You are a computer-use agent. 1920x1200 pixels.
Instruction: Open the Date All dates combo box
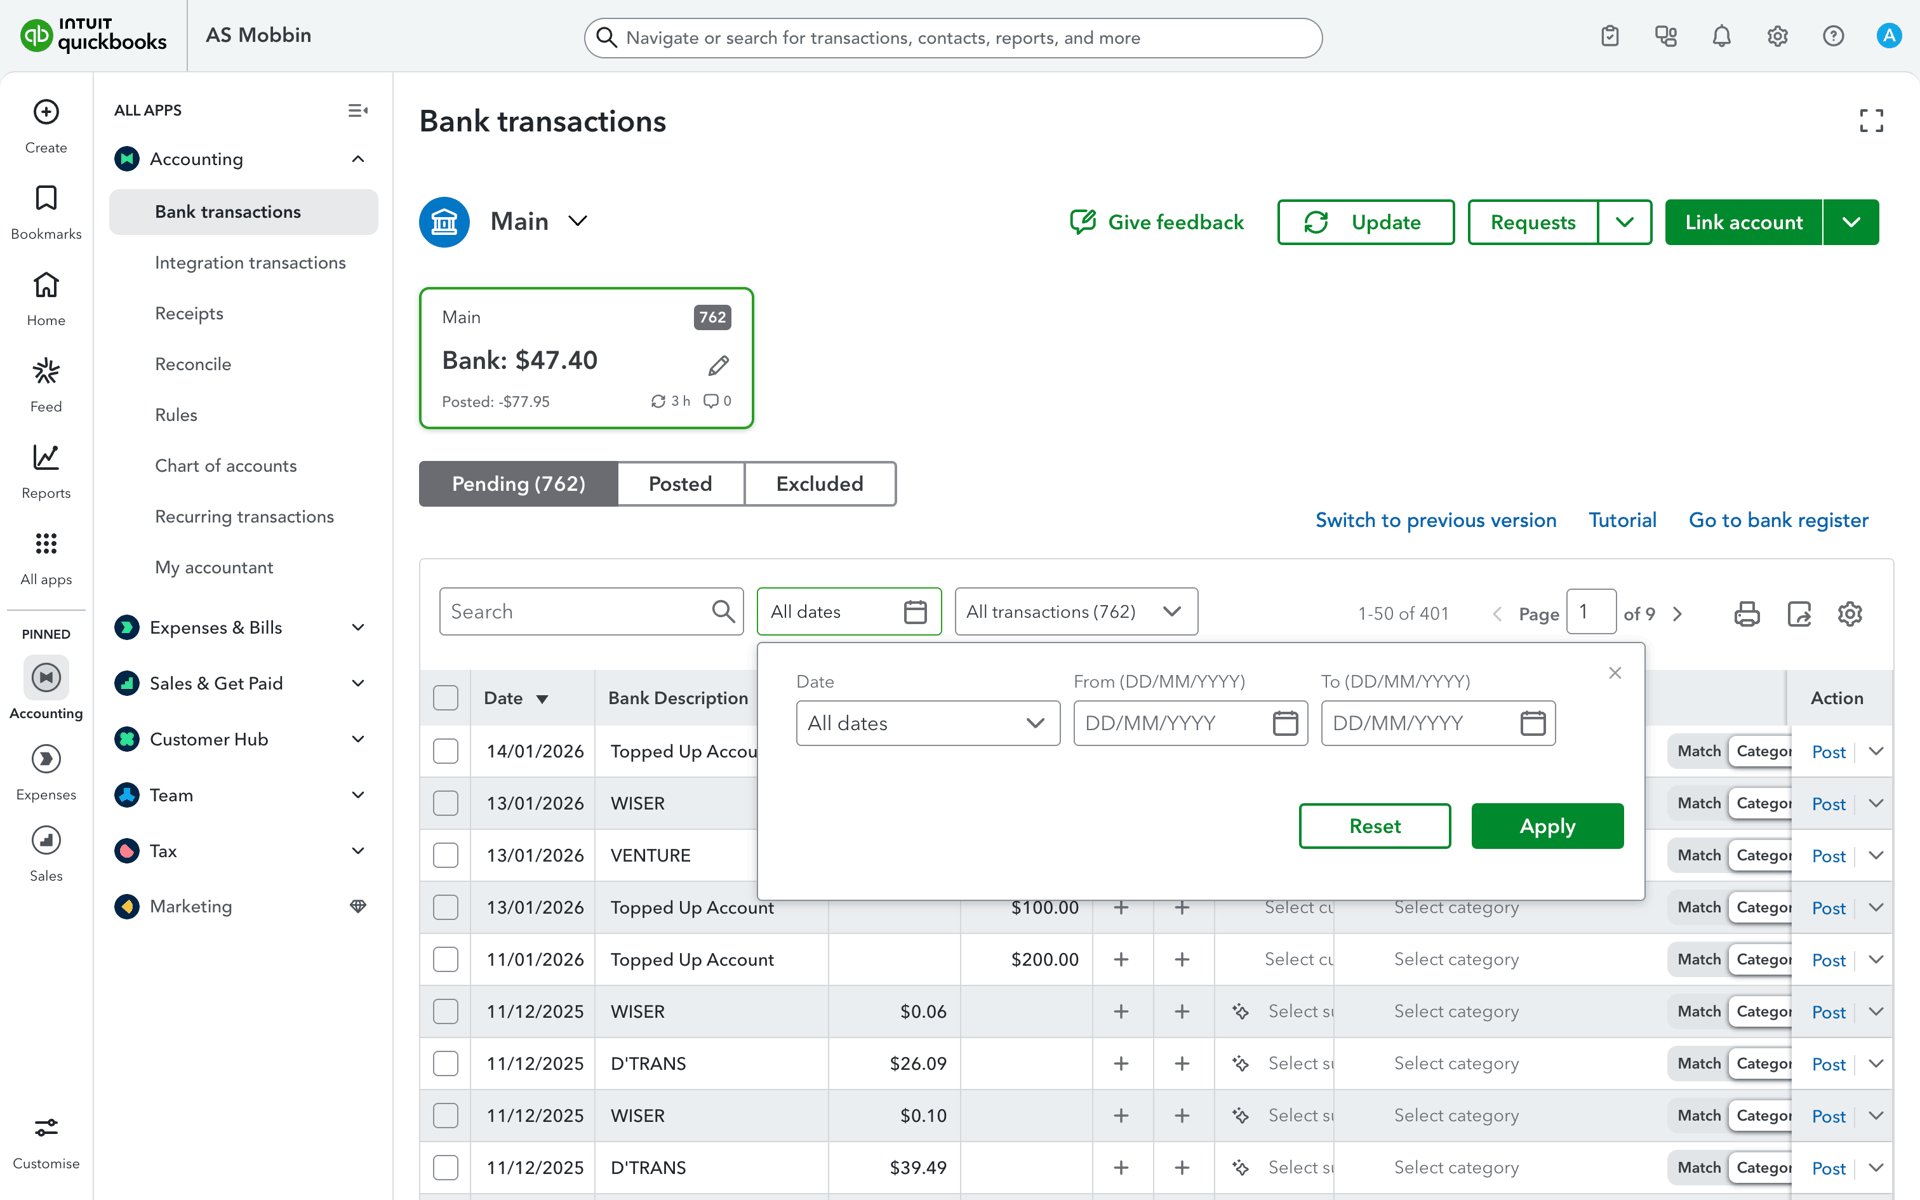[x=928, y=723]
